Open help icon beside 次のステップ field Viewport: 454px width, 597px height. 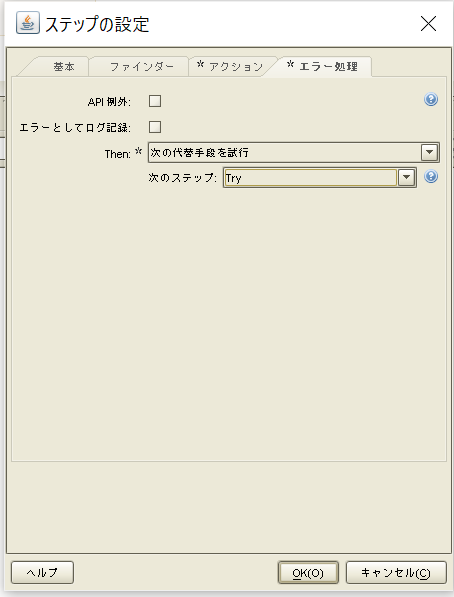(431, 177)
